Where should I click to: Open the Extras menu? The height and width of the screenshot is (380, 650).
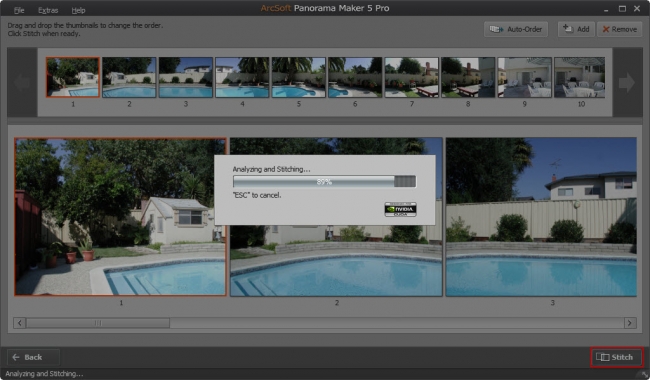(x=48, y=10)
